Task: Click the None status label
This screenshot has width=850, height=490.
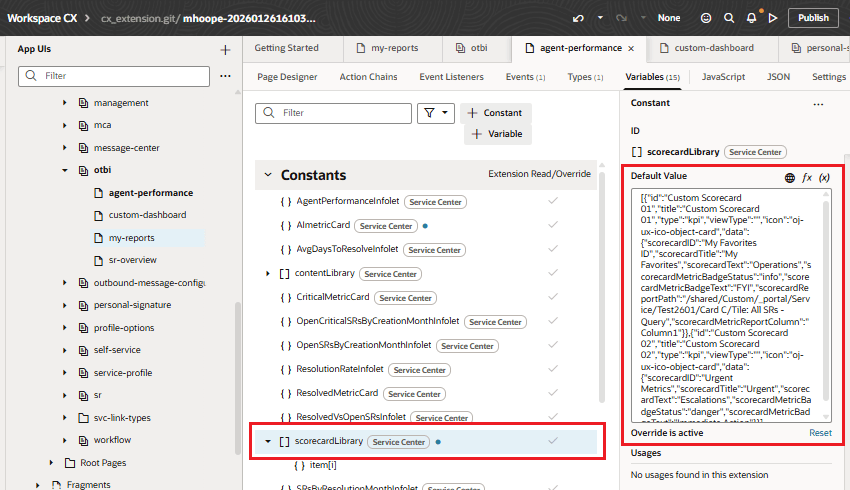Action: tap(668, 18)
